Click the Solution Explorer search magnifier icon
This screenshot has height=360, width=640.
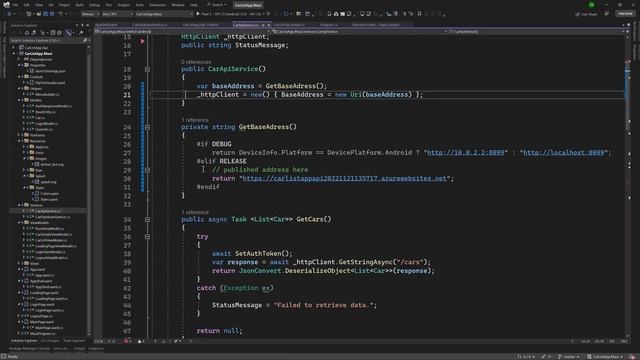(x=85, y=40)
